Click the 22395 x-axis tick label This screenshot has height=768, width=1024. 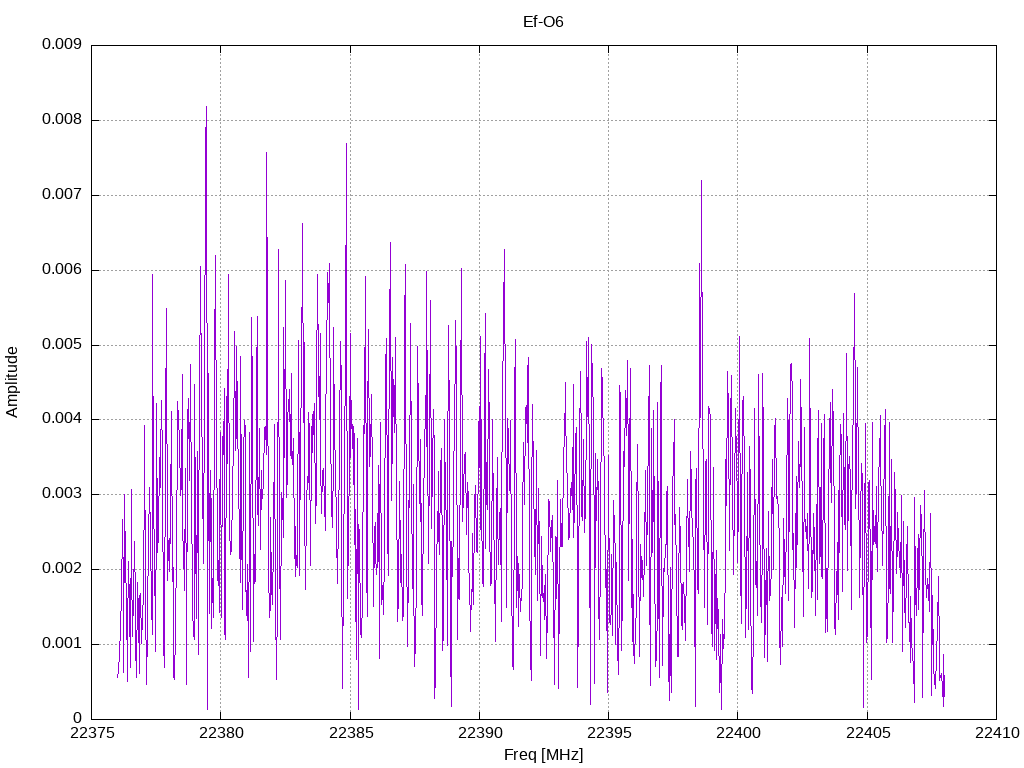[609, 733]
